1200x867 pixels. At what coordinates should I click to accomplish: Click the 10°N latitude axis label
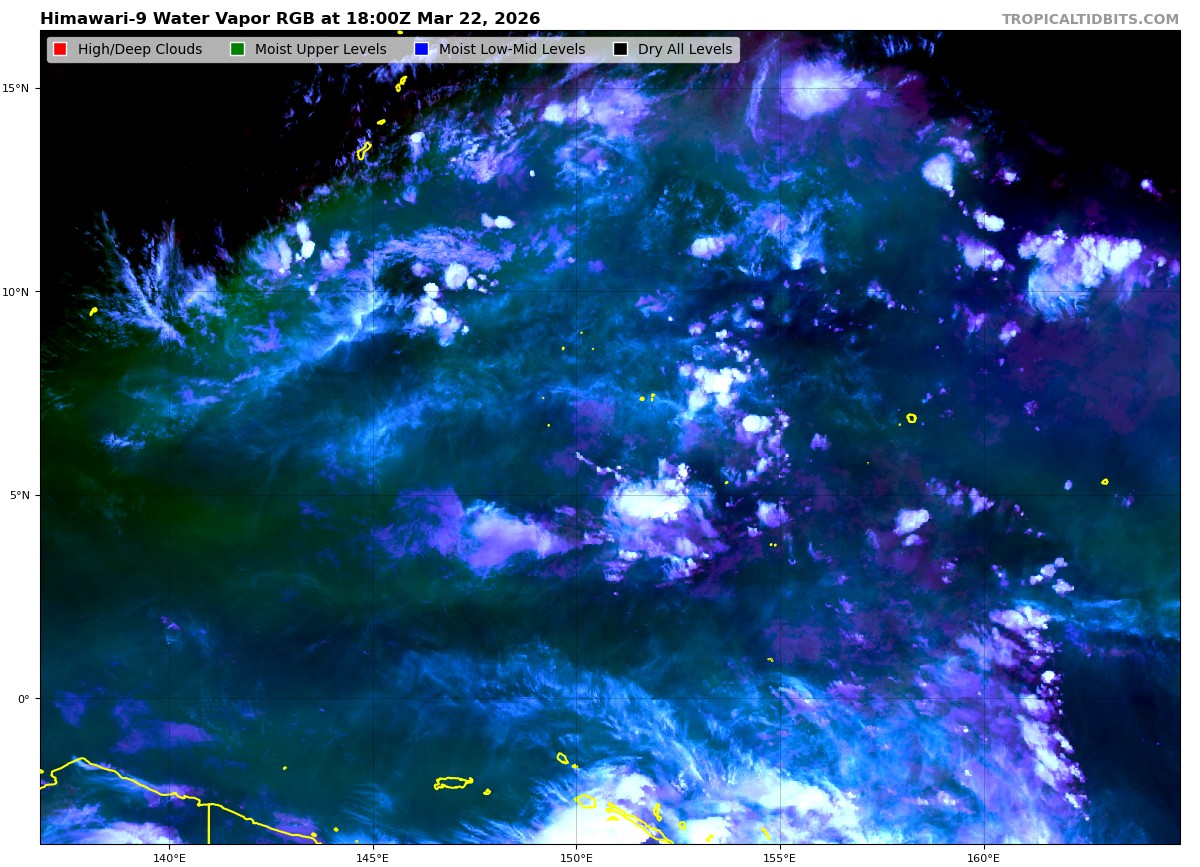[x=17, y=292]
